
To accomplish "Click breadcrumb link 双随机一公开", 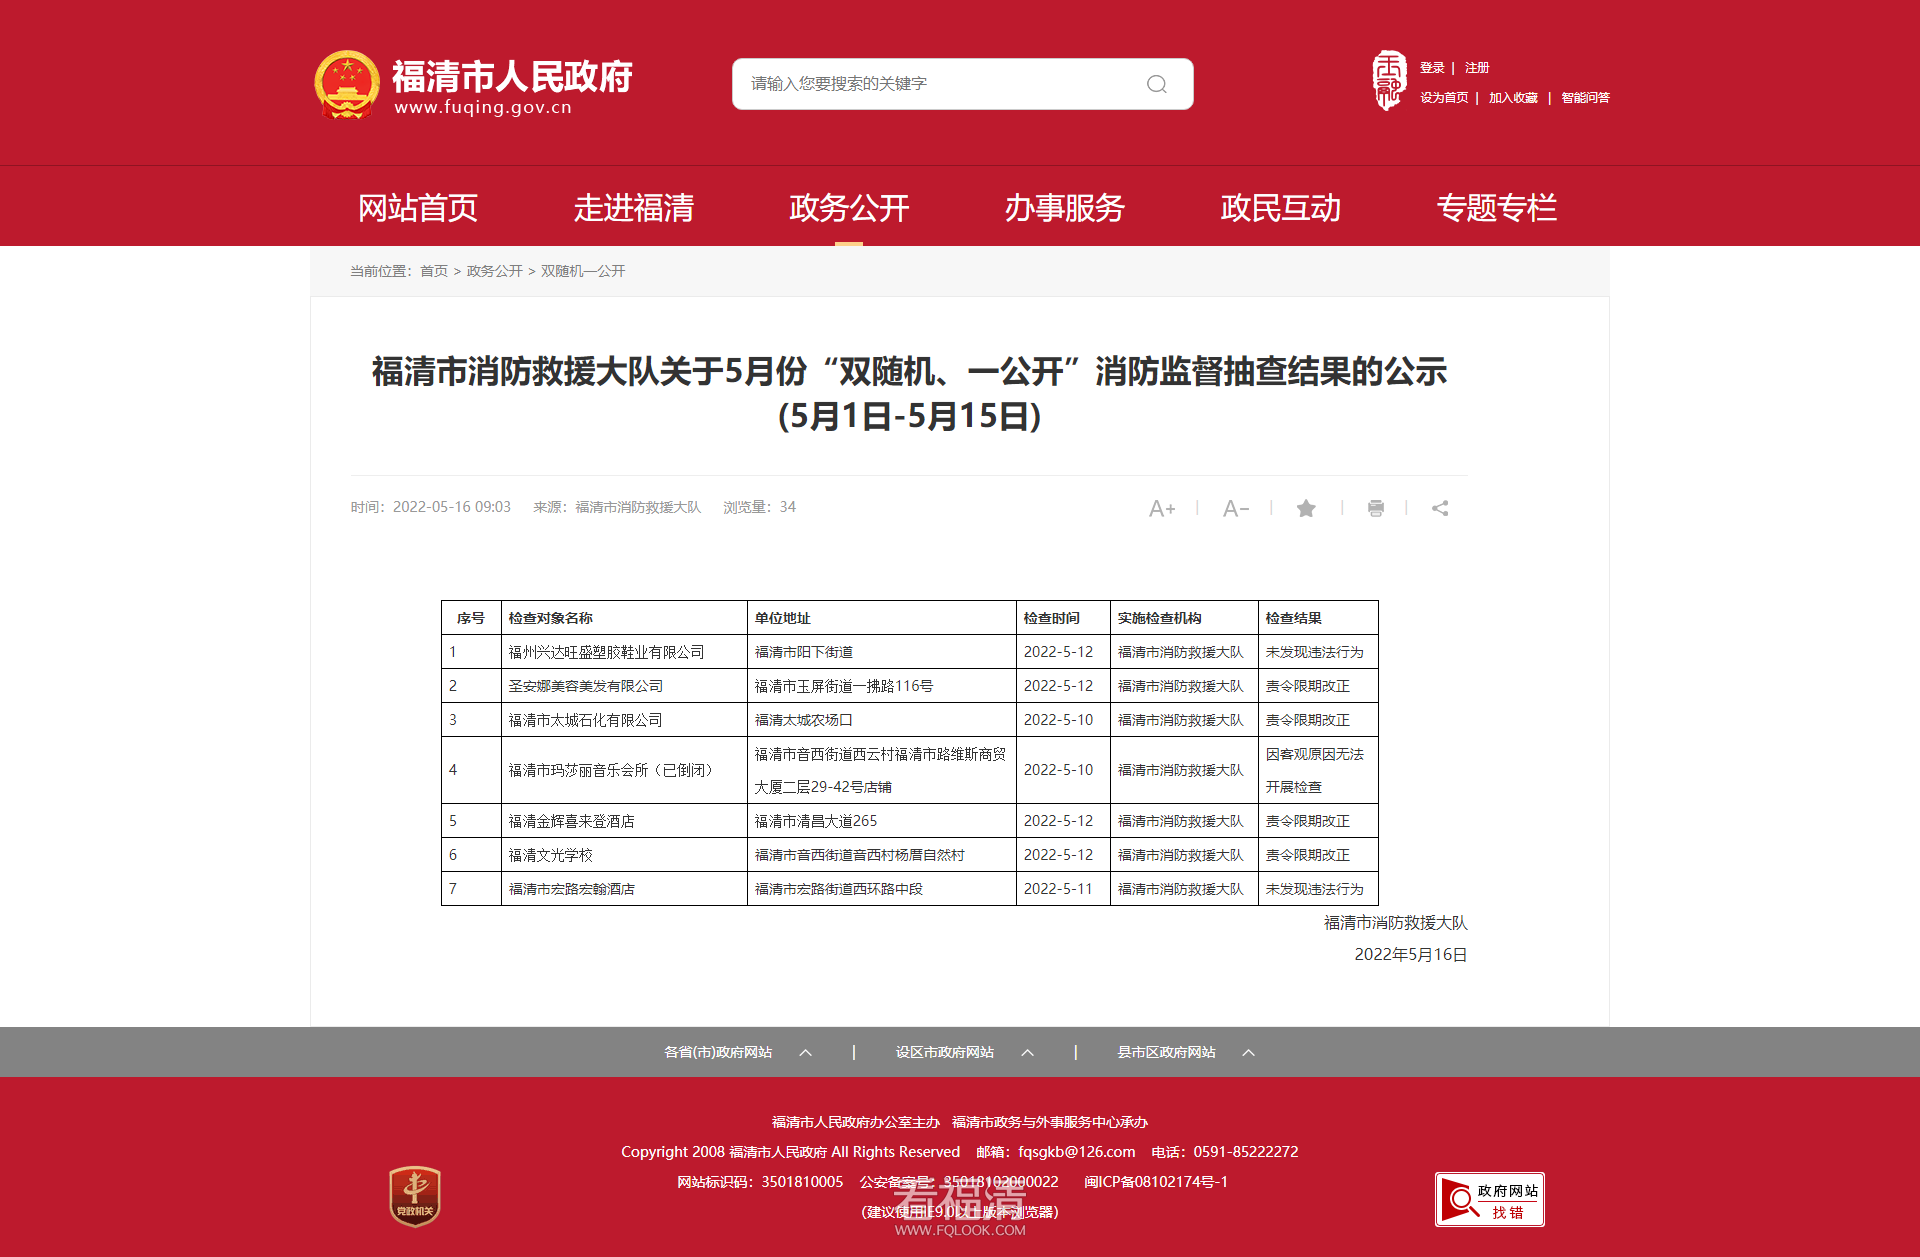I will click(583, 271).
